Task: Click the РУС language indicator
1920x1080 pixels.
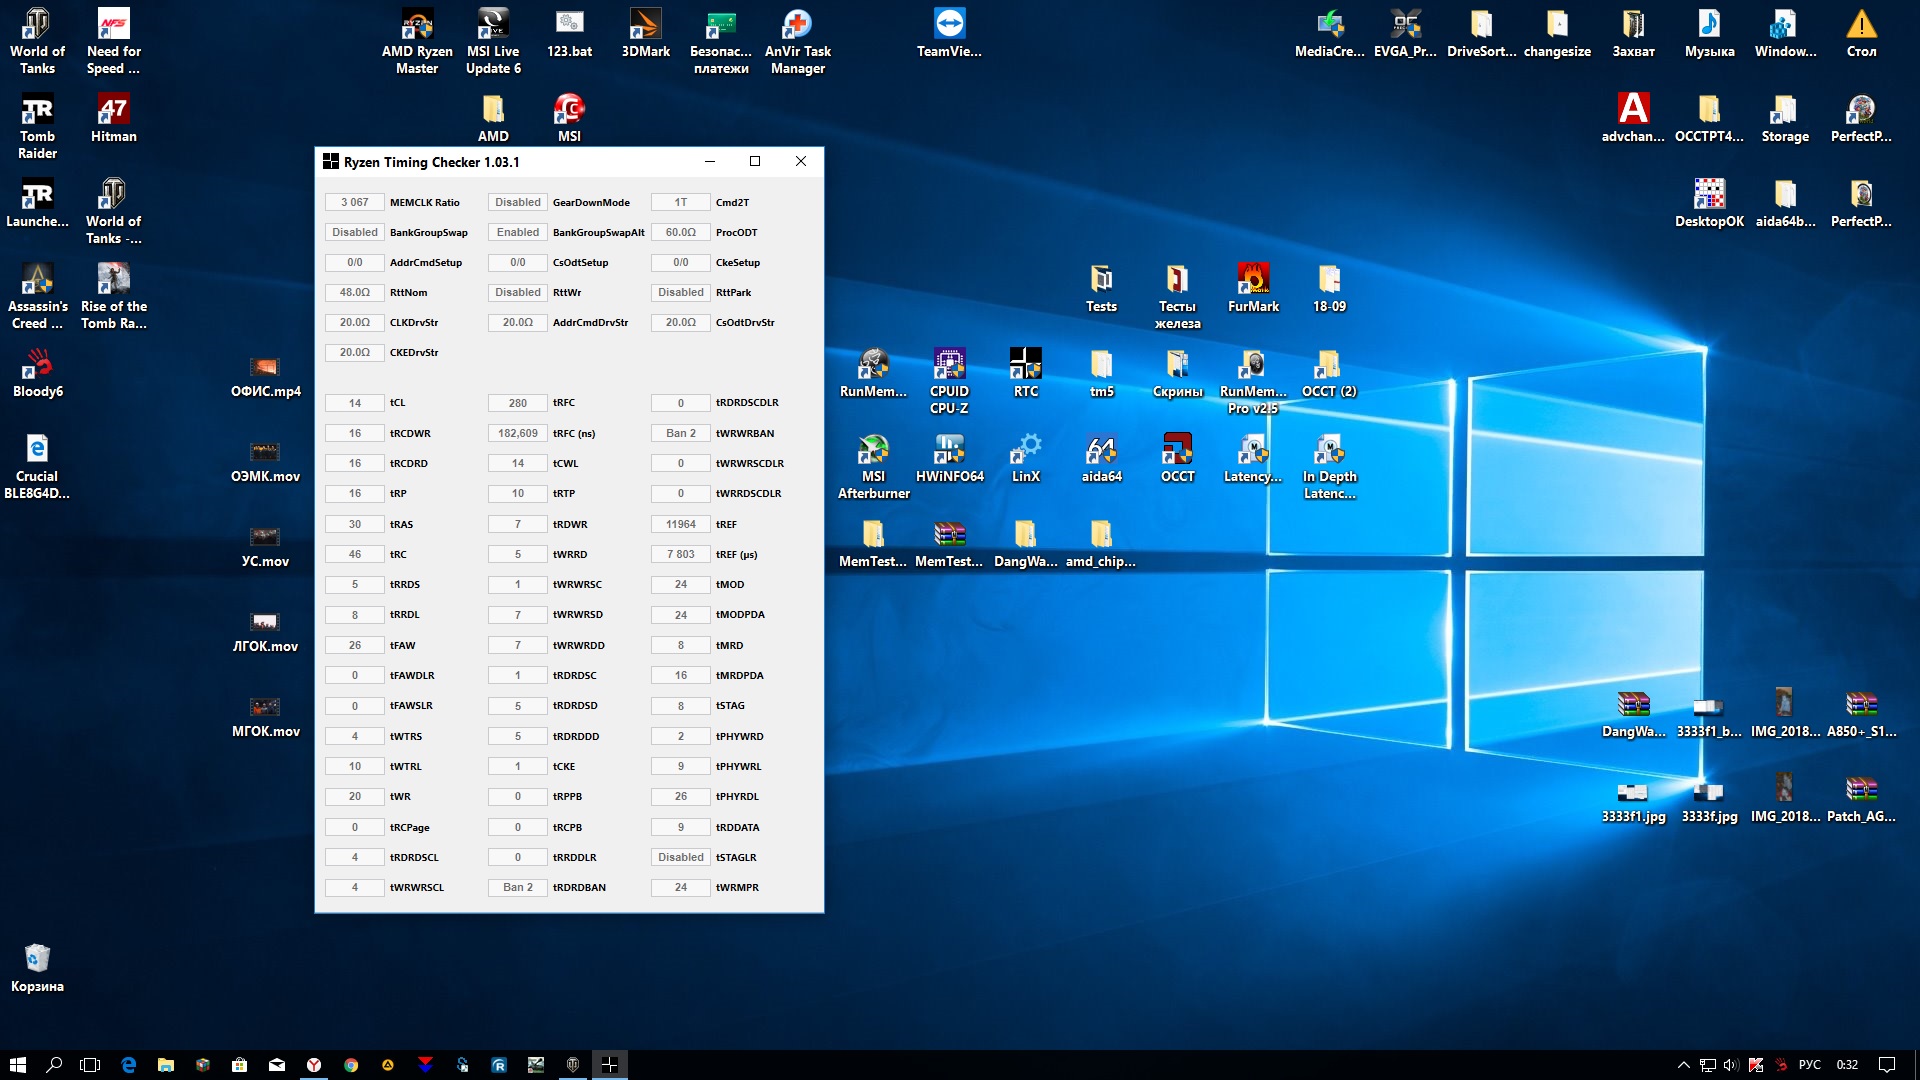Action: [1809, 1065]
